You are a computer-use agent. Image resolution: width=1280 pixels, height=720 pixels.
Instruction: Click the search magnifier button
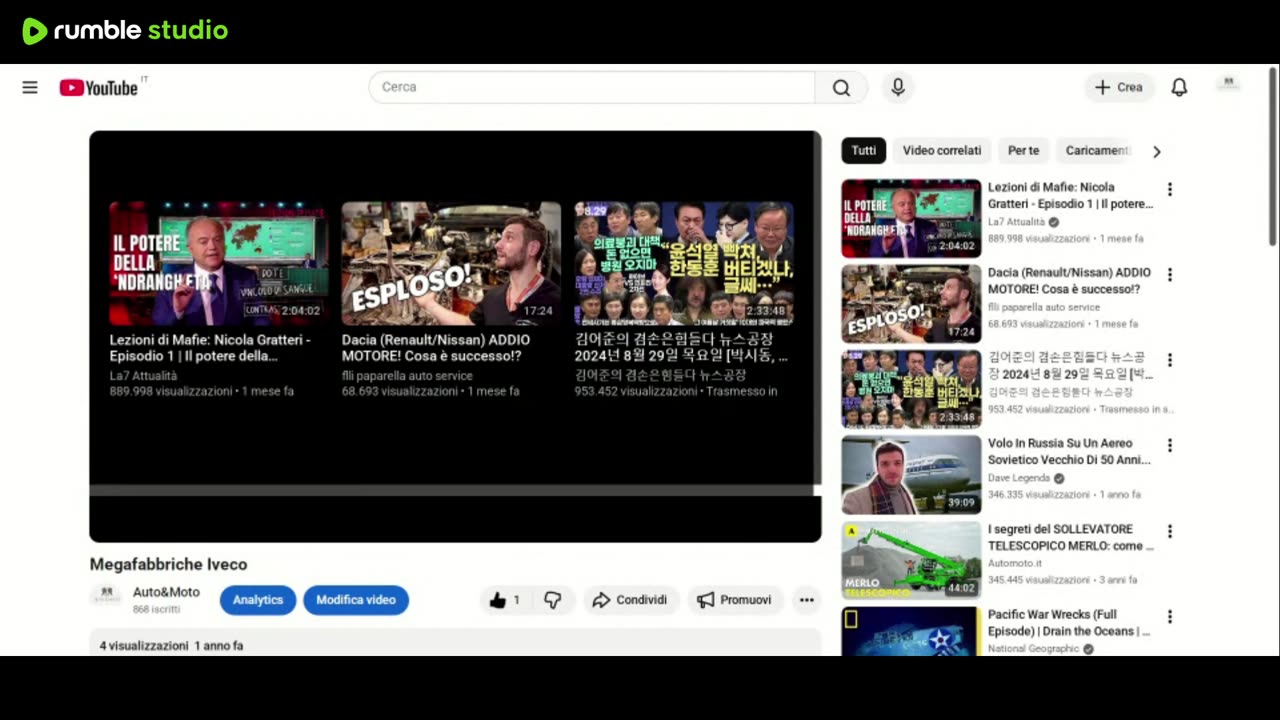[841, 87]
